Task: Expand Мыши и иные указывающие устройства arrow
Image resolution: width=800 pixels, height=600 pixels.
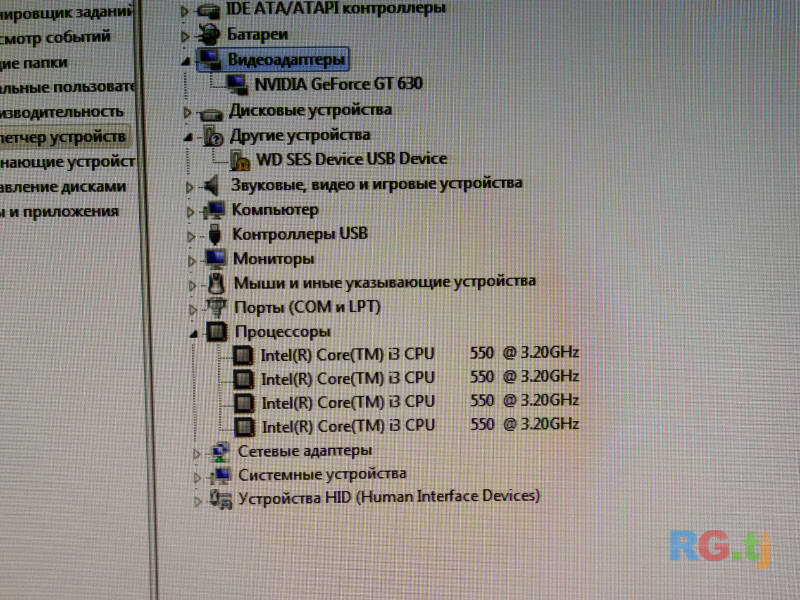Action: click(192, 285)
